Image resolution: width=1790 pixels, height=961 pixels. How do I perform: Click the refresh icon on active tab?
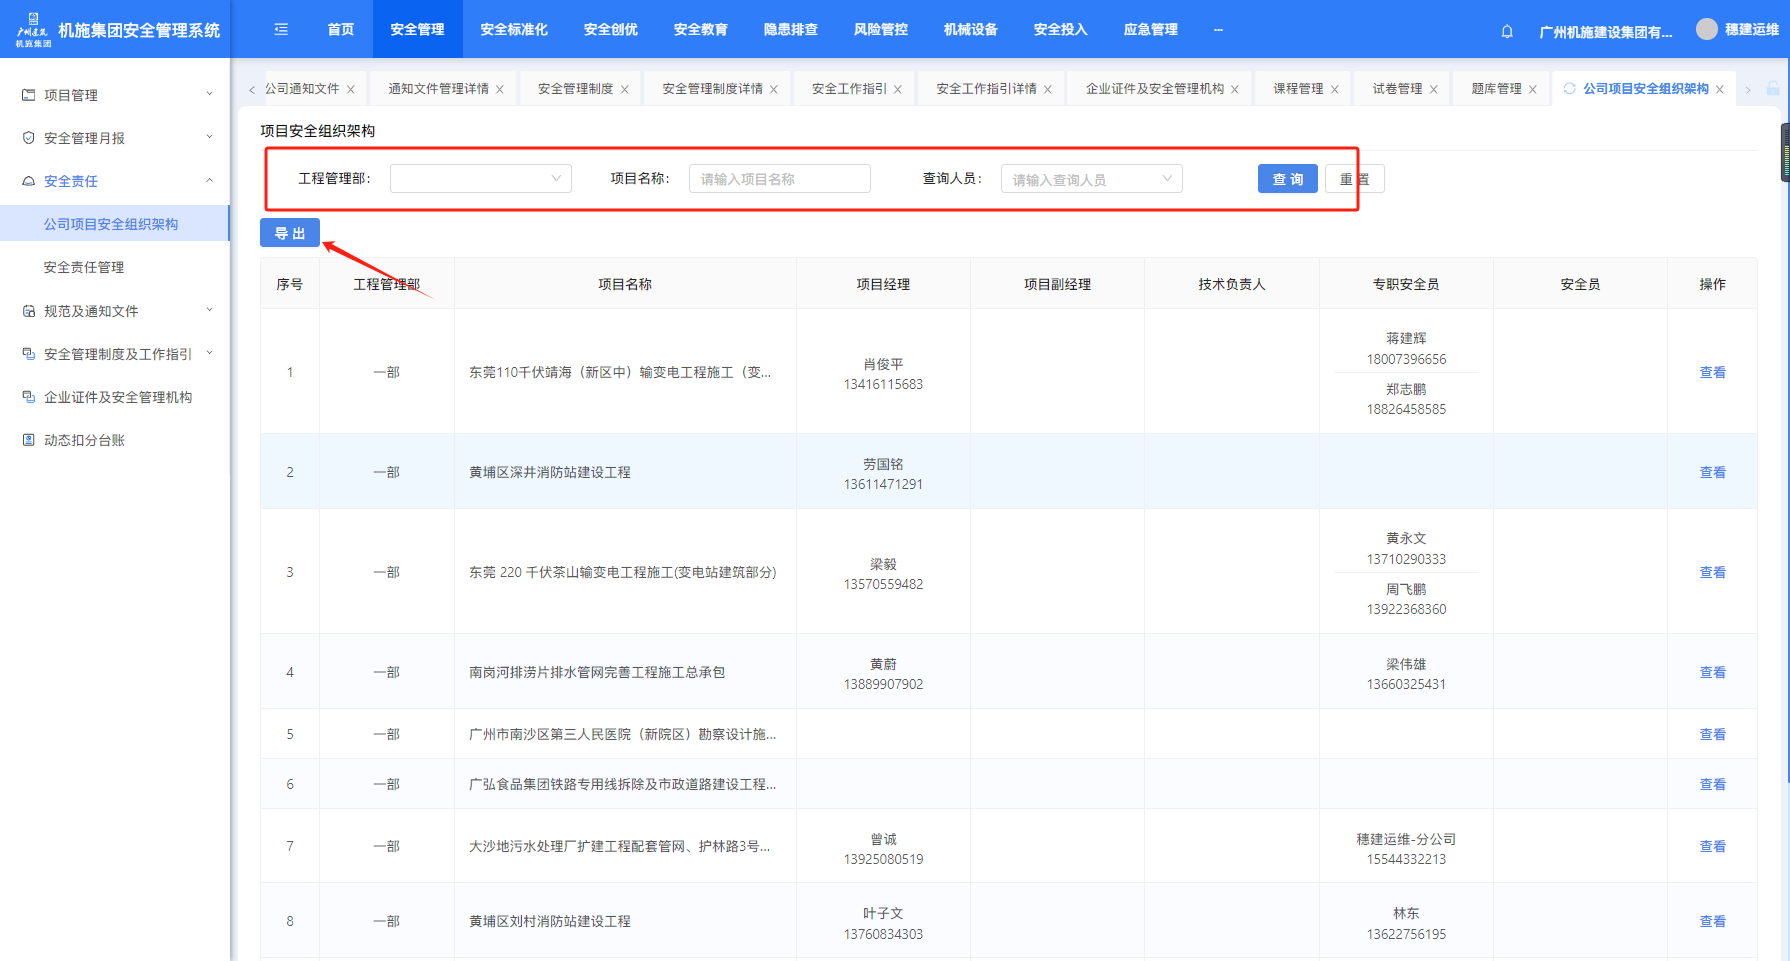click(x=1569, y=89)
